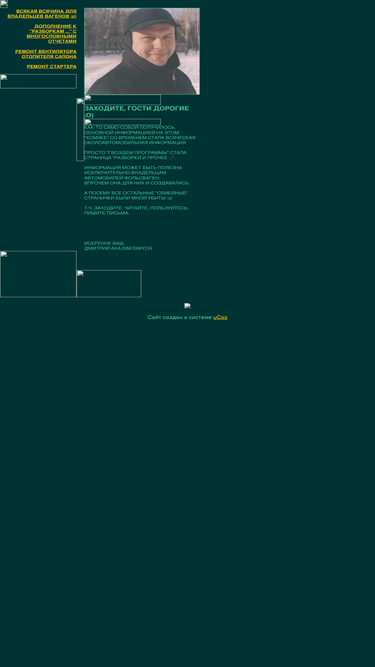
Task: Follow the uCoz link in the footer
Action: (x=220, y=317)
